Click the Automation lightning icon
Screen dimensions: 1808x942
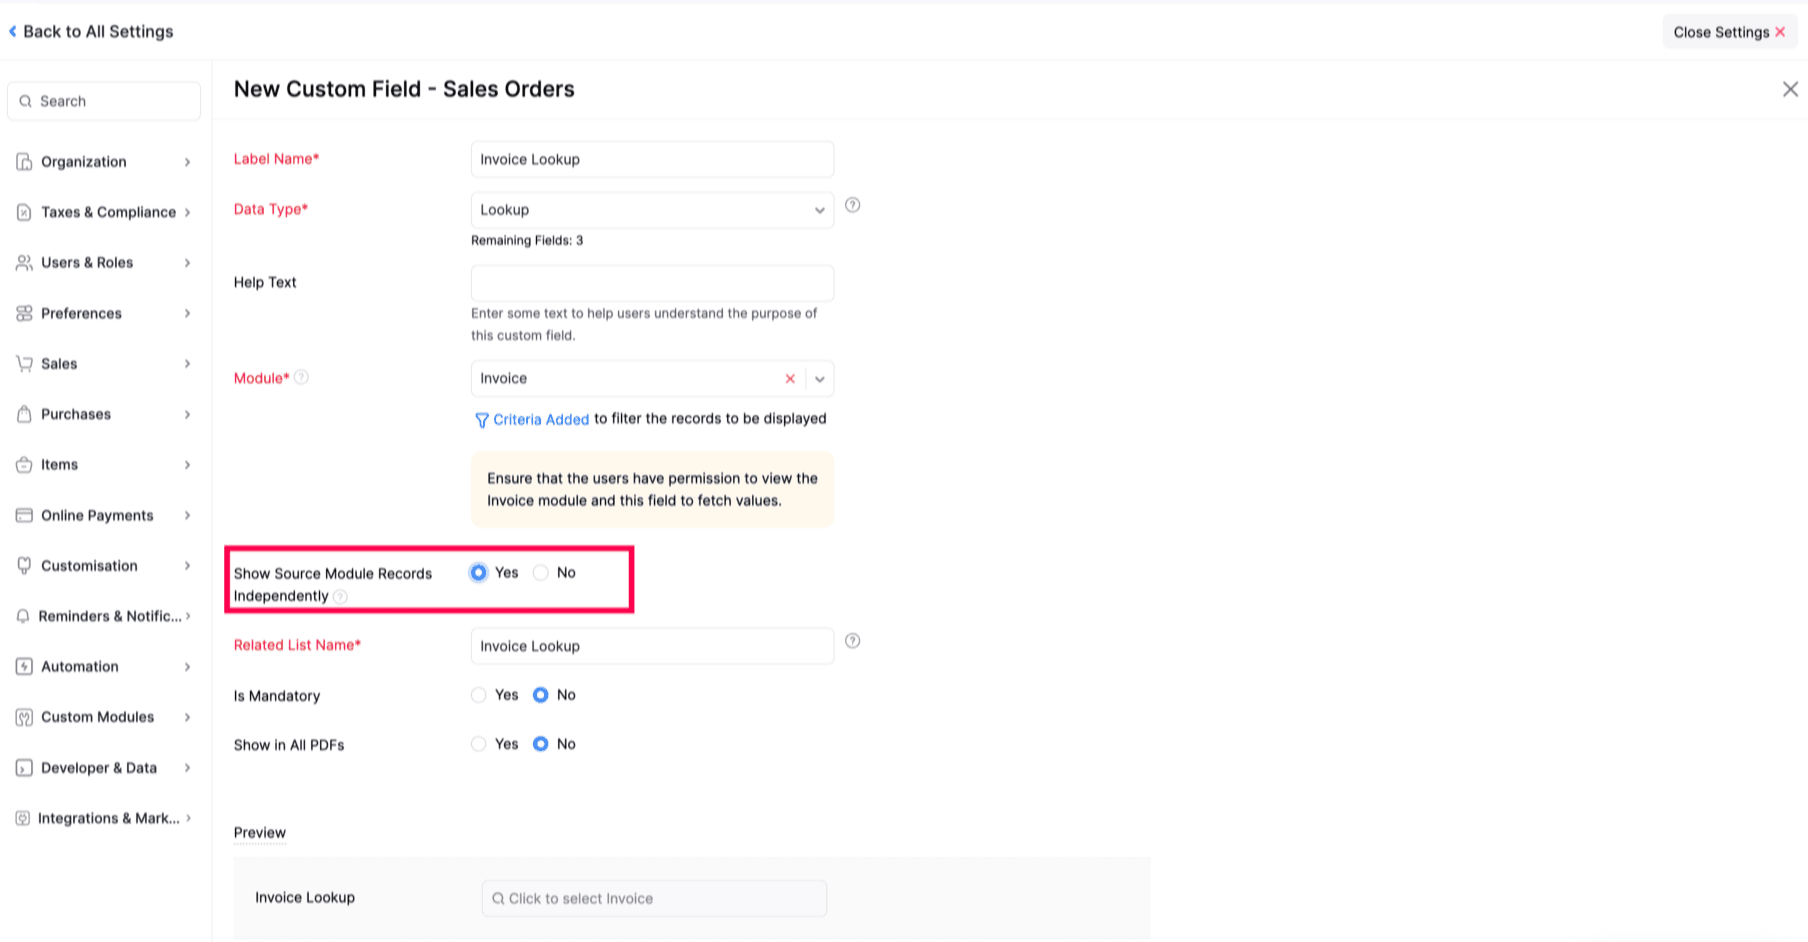(x=24, y=667)
